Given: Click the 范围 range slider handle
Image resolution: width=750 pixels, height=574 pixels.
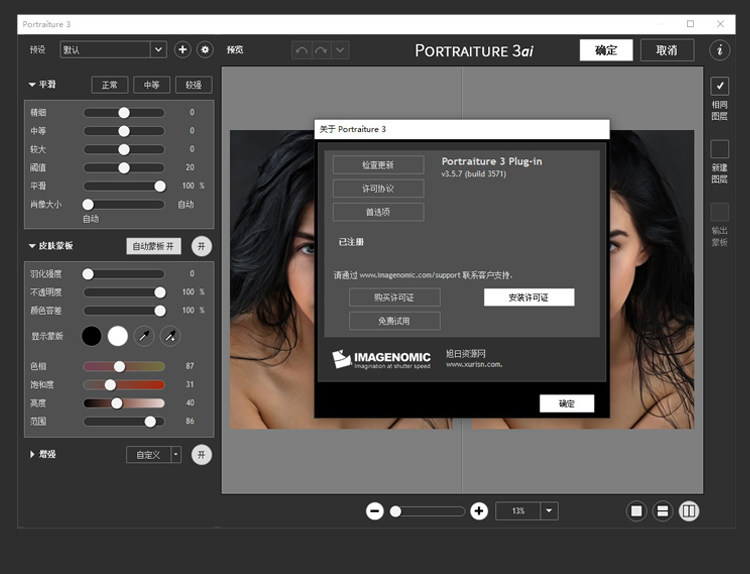Looking at the screenshot, I should pos(150,421).
